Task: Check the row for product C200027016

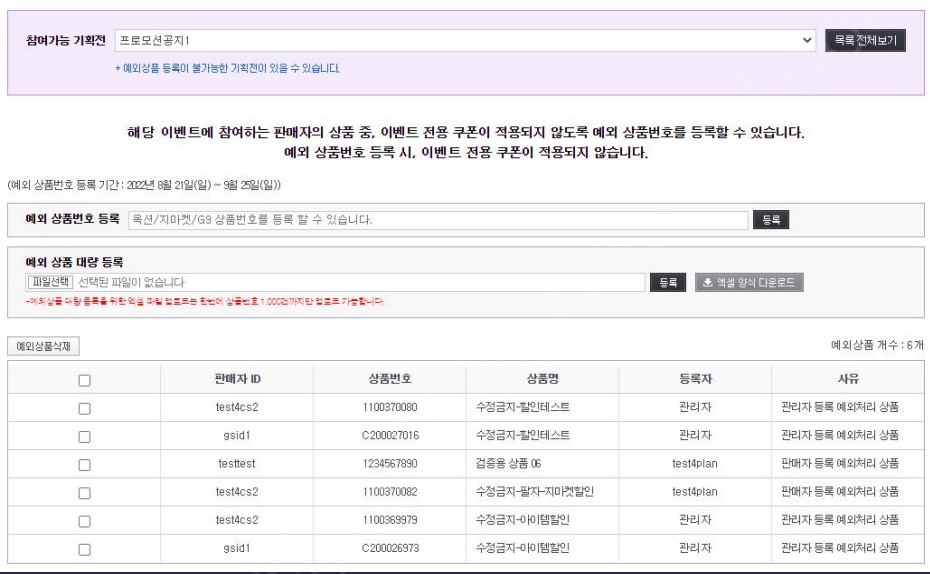Action: pyautogui.click(x=84, y=436)
